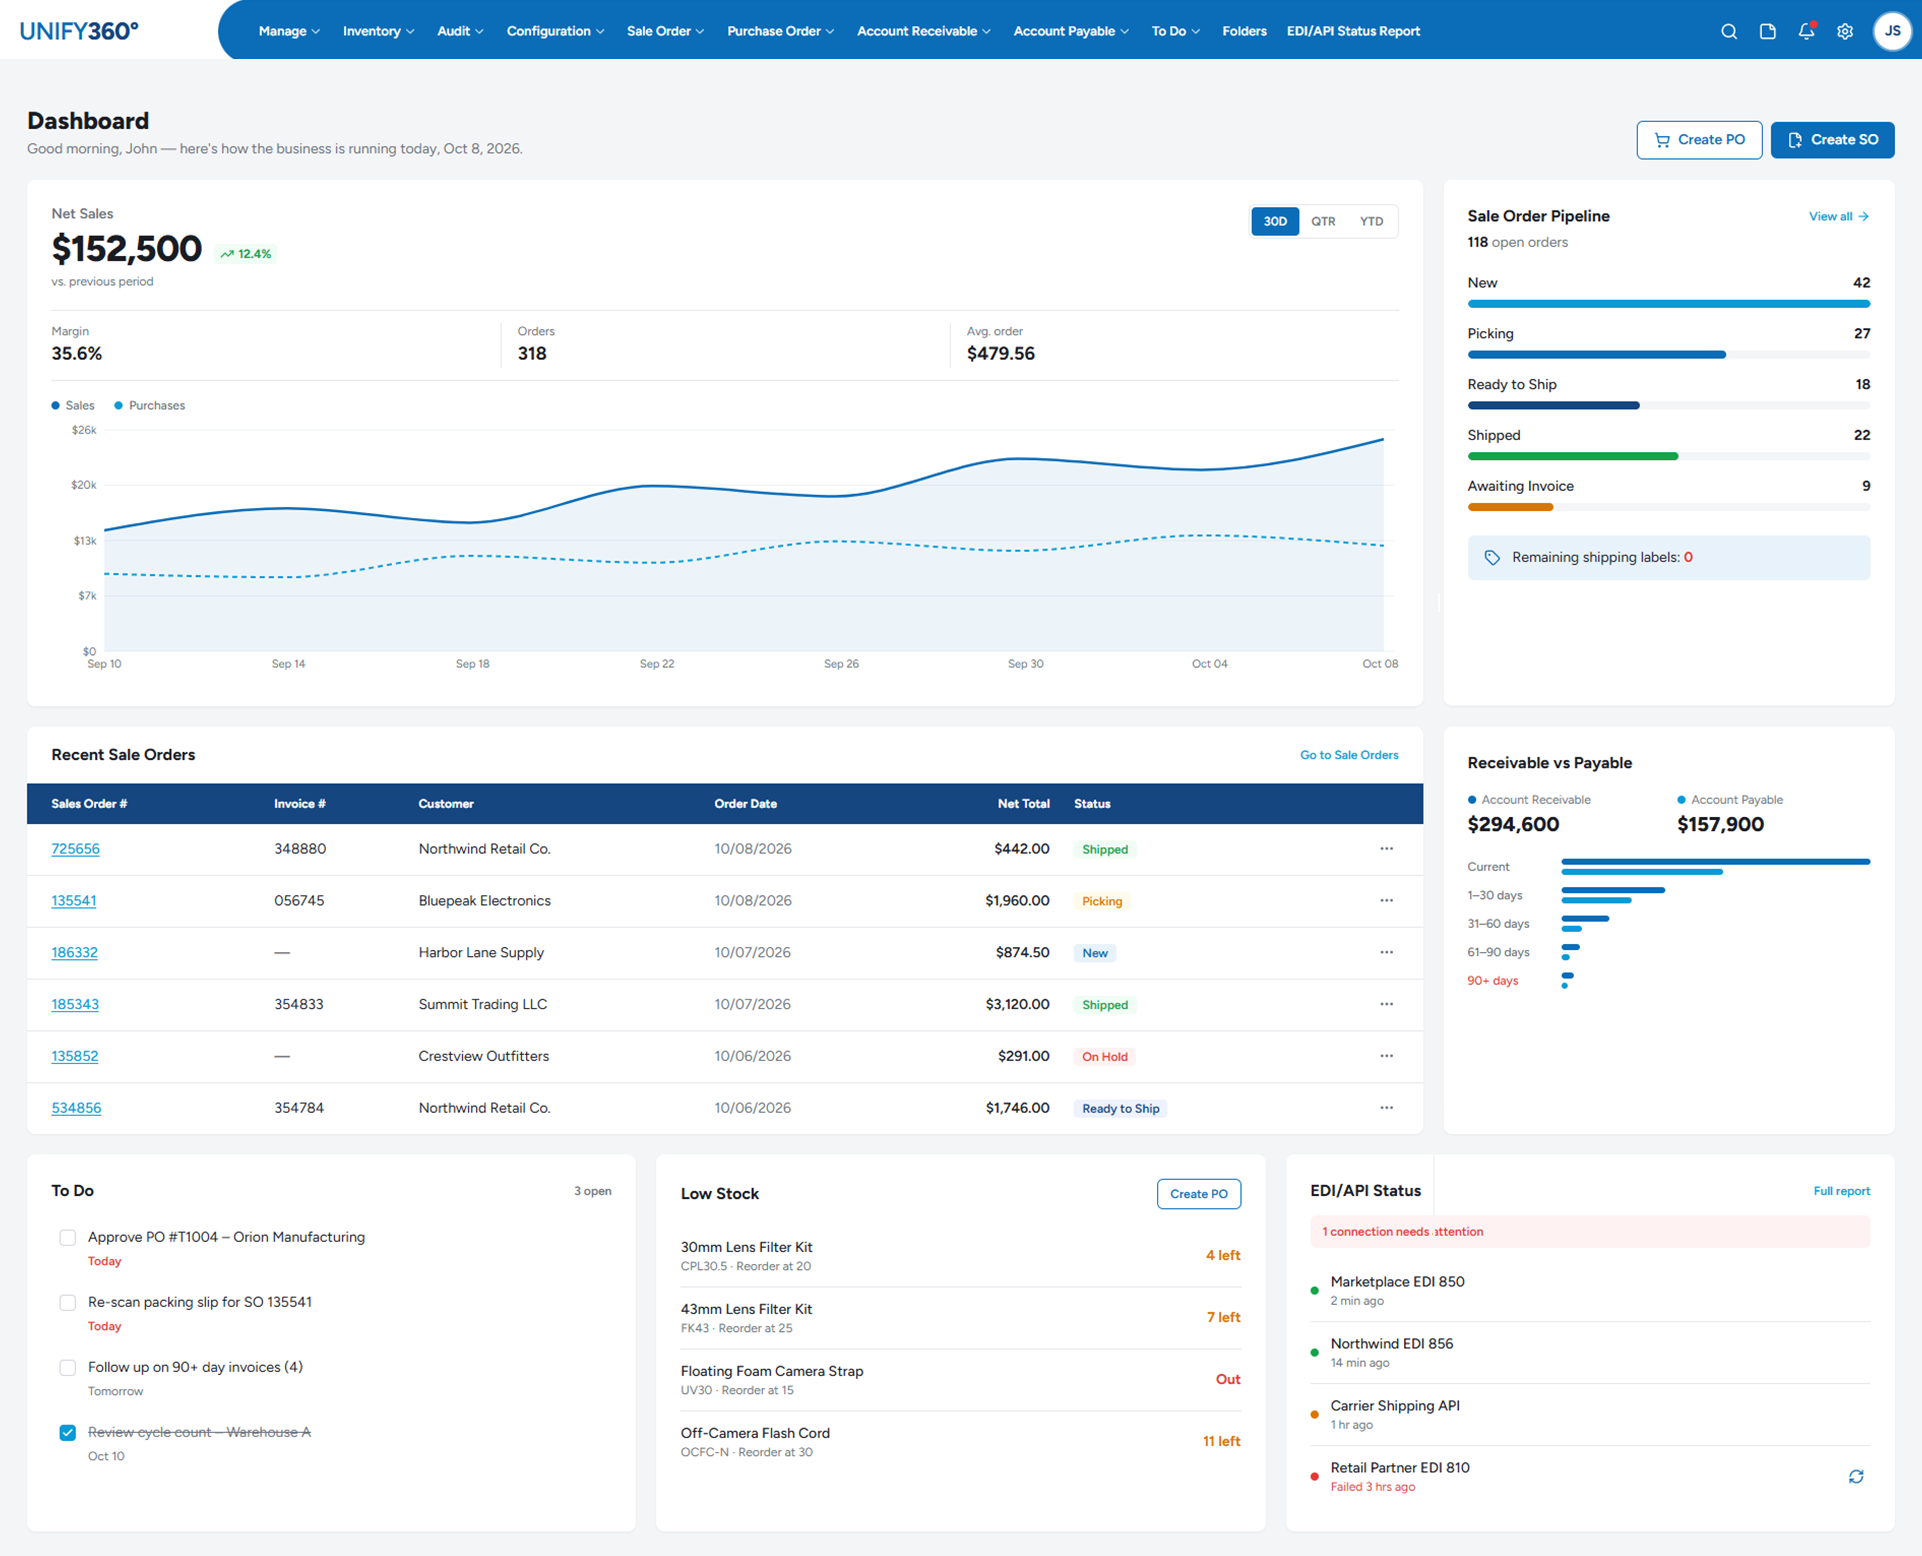Image resolution: width=1922 pixels, height=1556 pixels.
Task: Click Create PO in Low Stock panel
Action: (1198, 1193)
